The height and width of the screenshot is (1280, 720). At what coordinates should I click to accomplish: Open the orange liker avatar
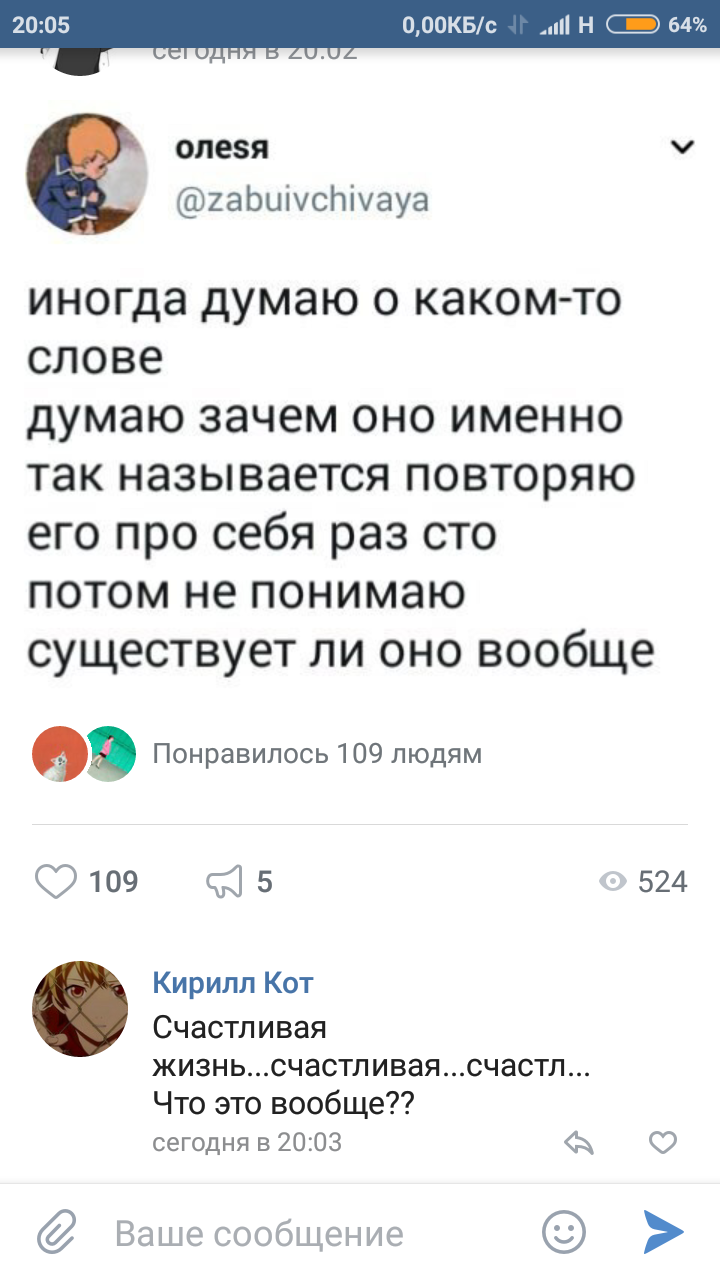[58, 754]
